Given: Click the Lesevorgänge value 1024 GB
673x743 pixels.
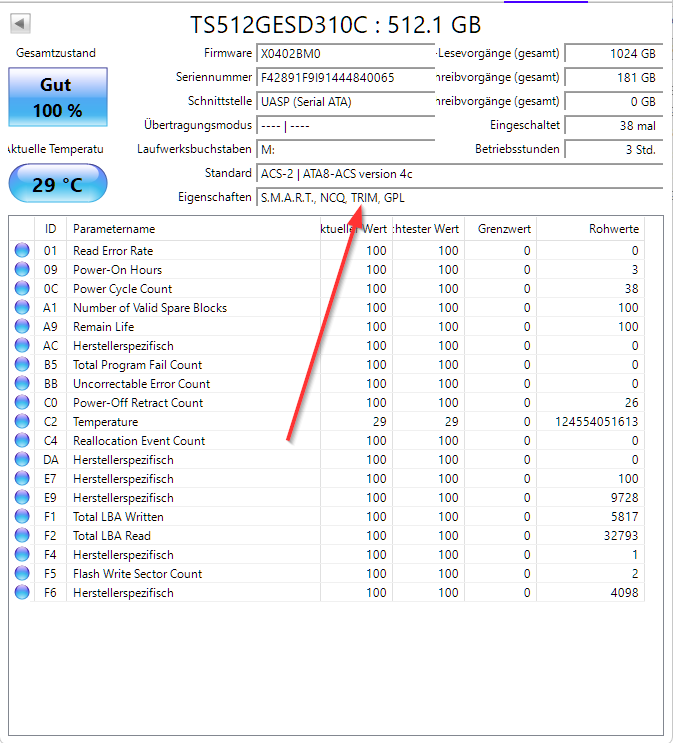Looking at the screenshot, I should click(x=613, y=54).
